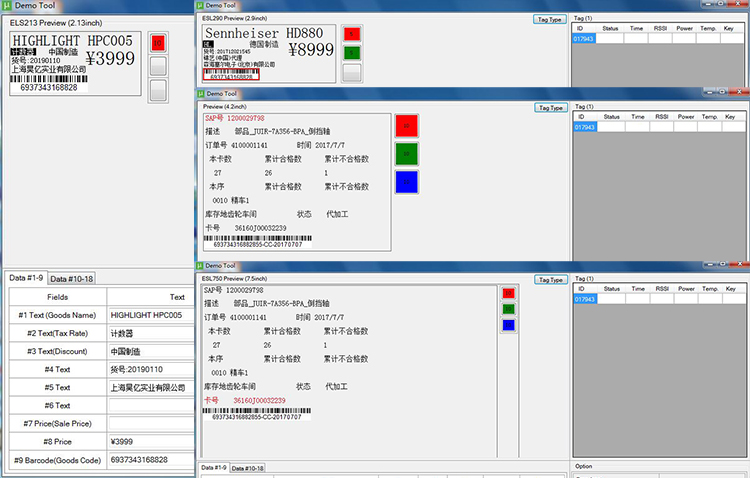
Task: Click Tag Type in the 4.2inch preview window
Action: pyautogui.click(x=551, y=107)
